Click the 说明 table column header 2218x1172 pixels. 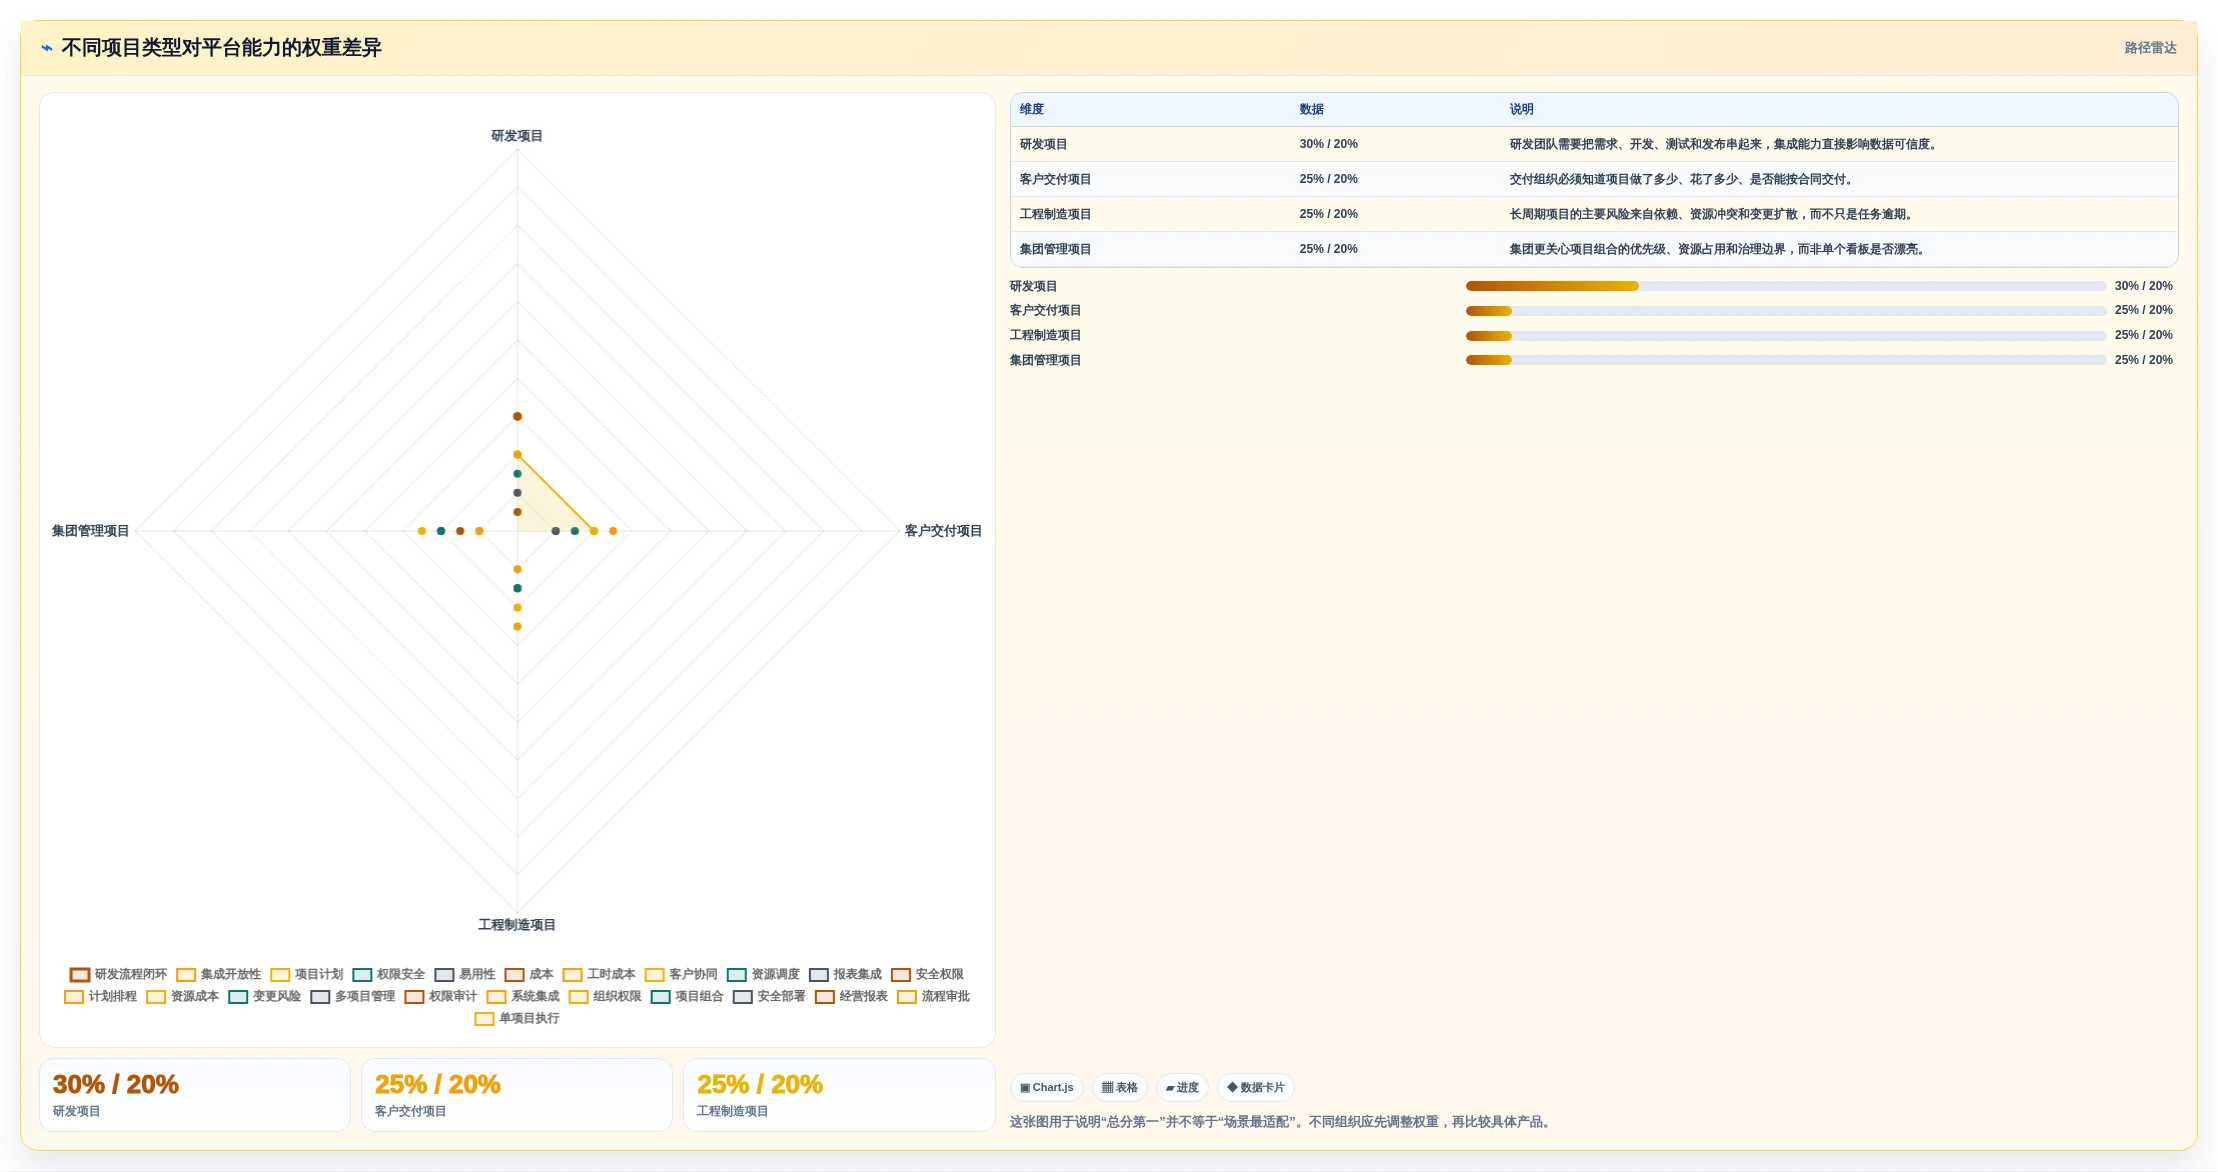click(x=1521, y=109)
